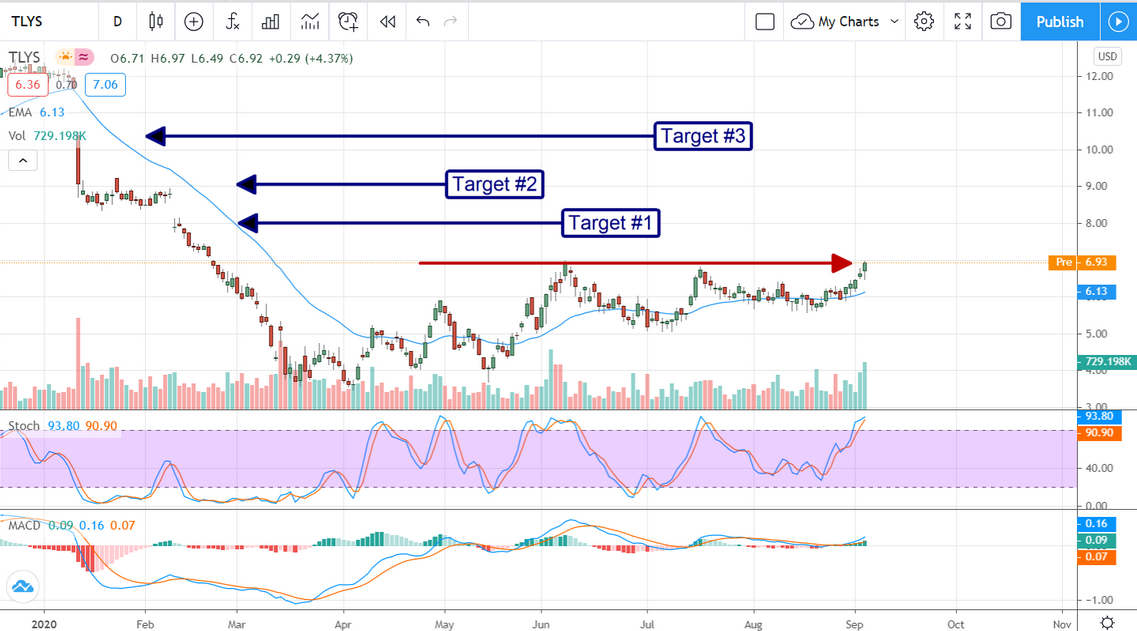Click the Pre 6.93 price label
Viewport: 1137px width, 631px height.
pos(1082,262)
